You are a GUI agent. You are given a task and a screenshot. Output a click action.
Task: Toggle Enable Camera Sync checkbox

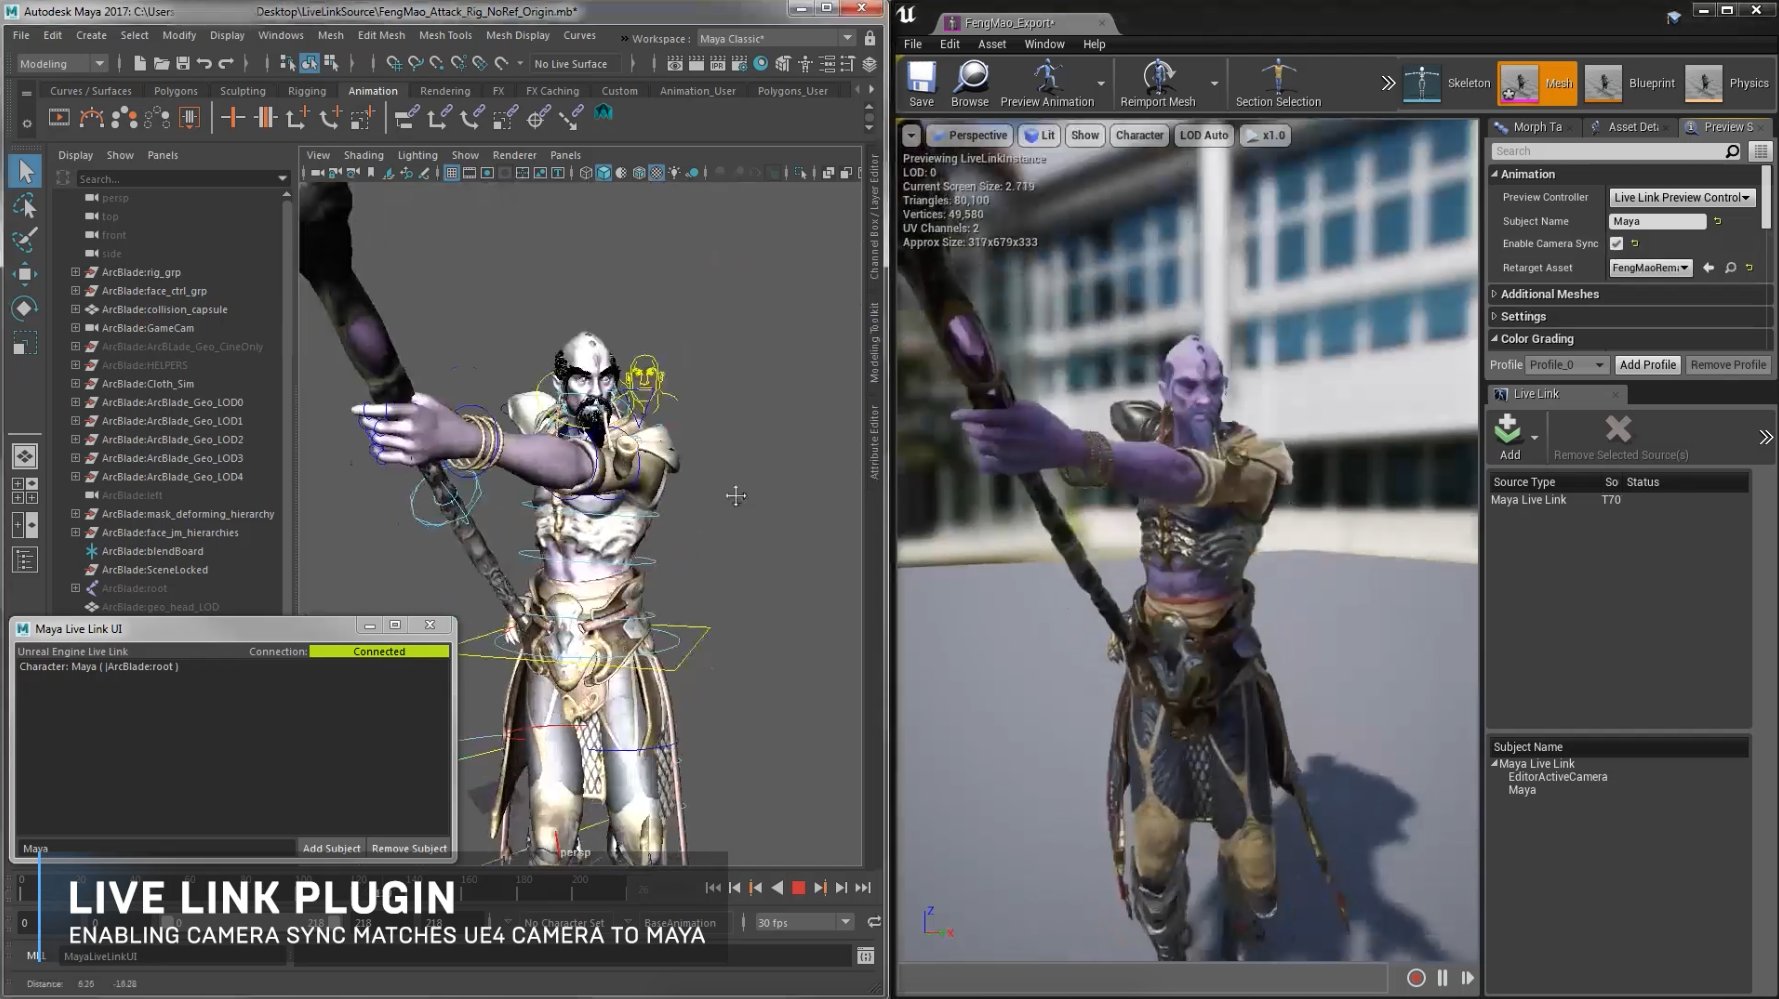tap(1616, 244)
